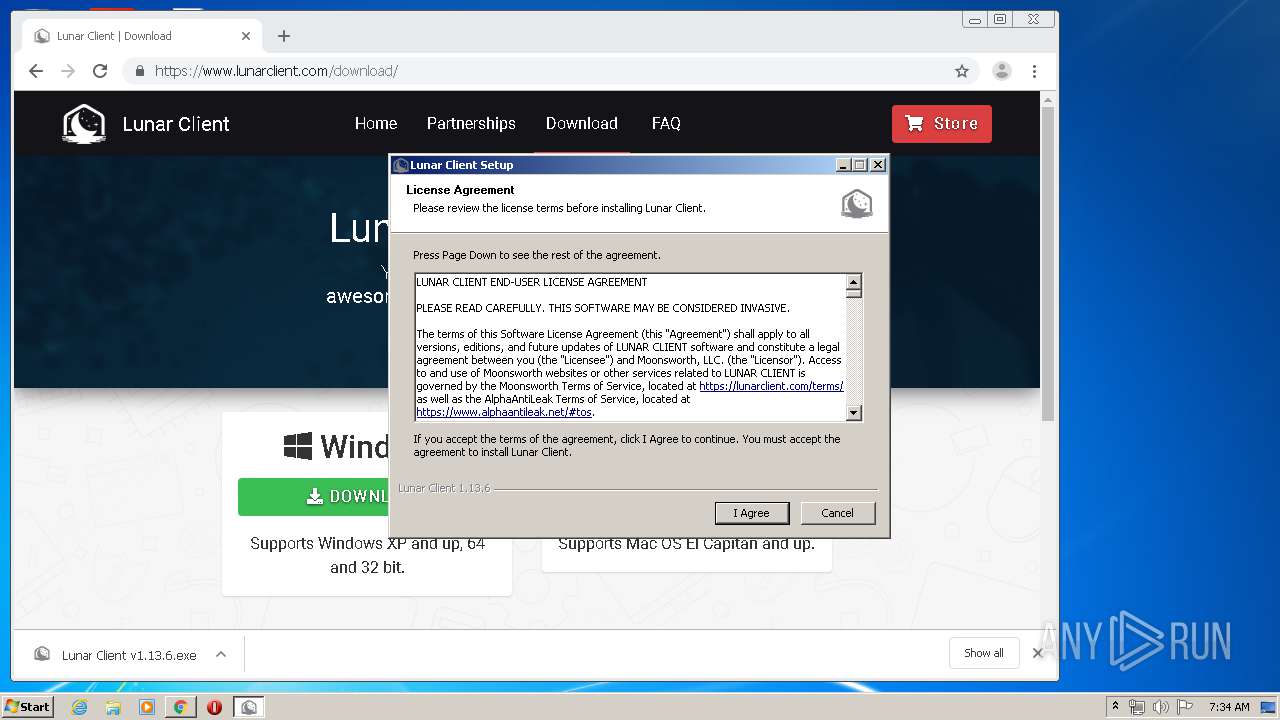The width and height of the screenshot is (1280, 720).
Task: Open the alphaantileak.net/#tos link
Action: 504,412
